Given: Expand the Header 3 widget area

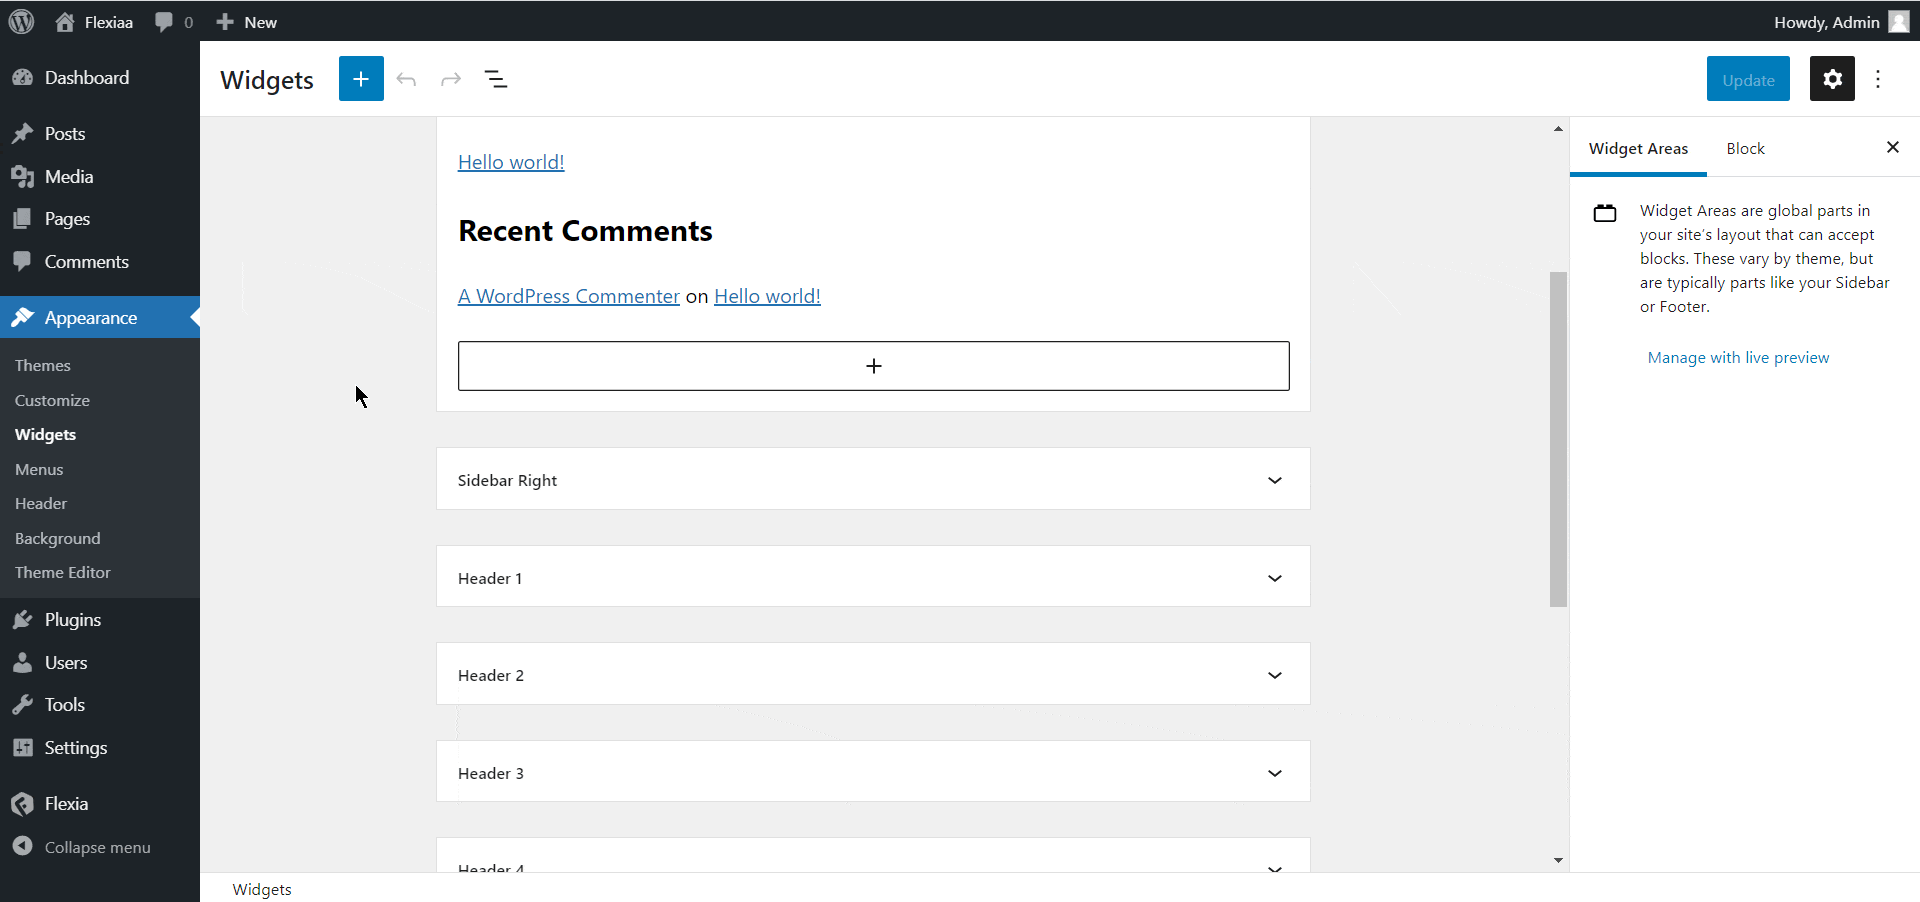Looking at the screenshot, I should [1274, 773].
